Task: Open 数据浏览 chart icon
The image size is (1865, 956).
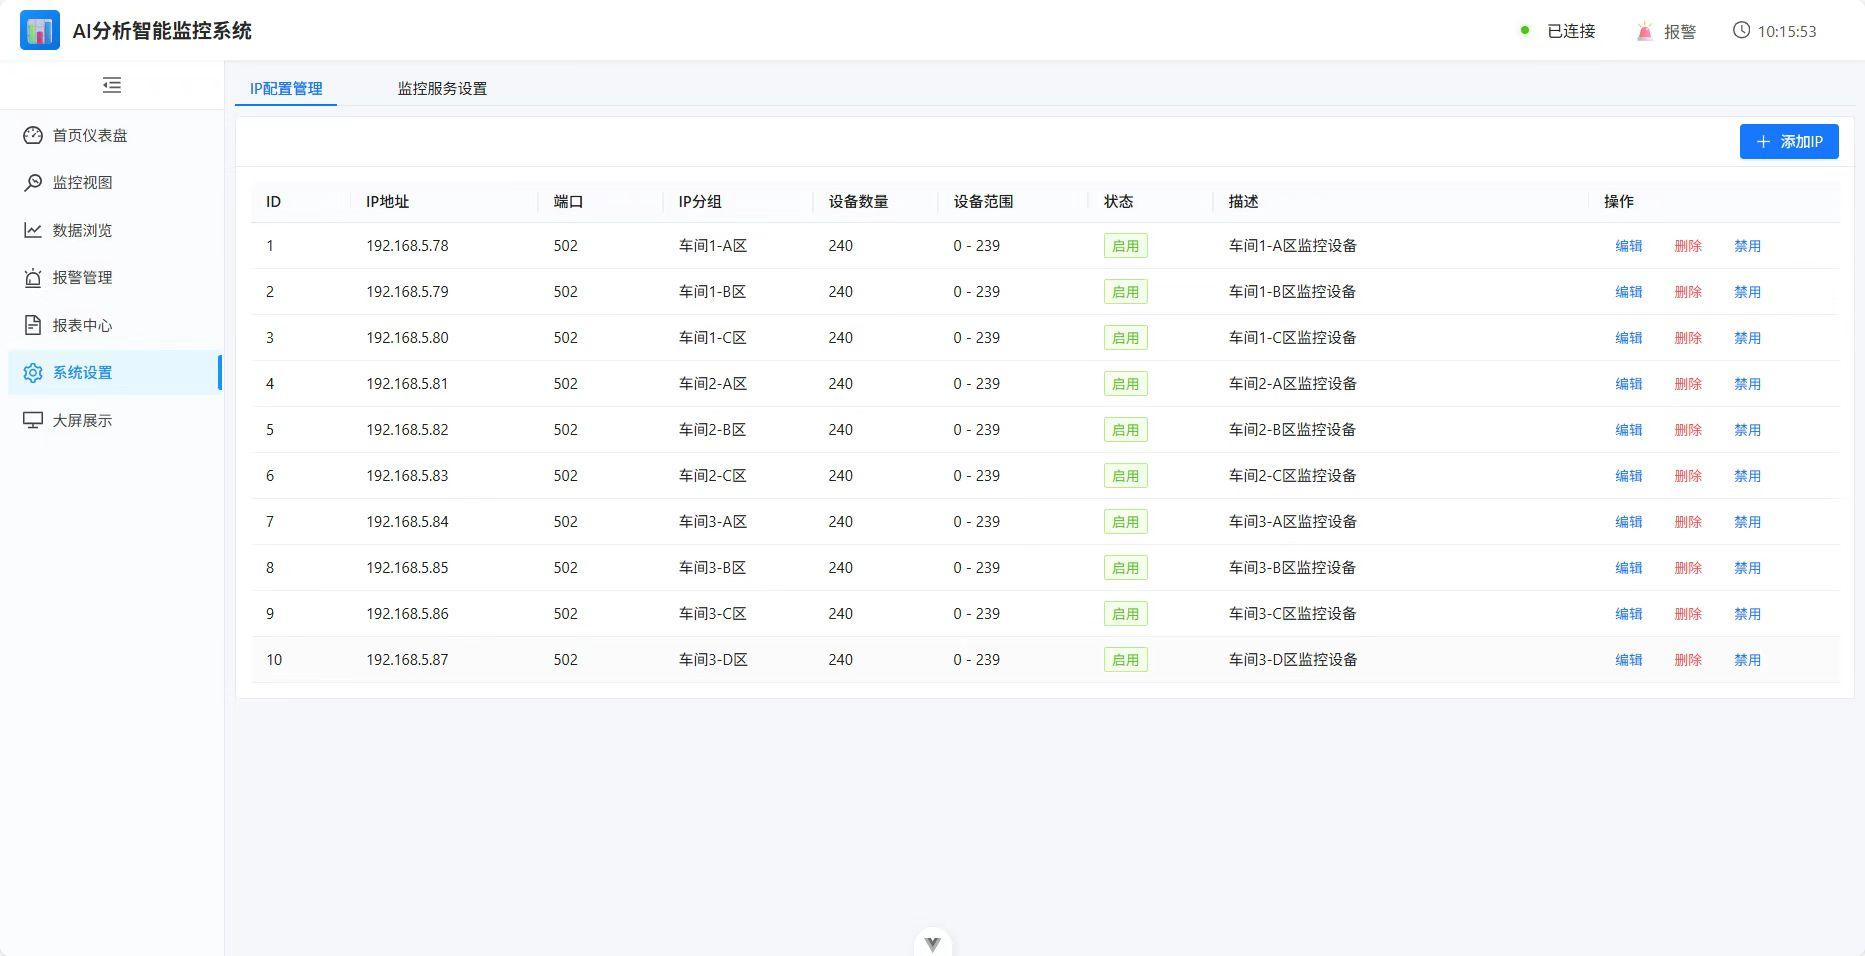Action: pyautogui.click(x=33, y=230)
